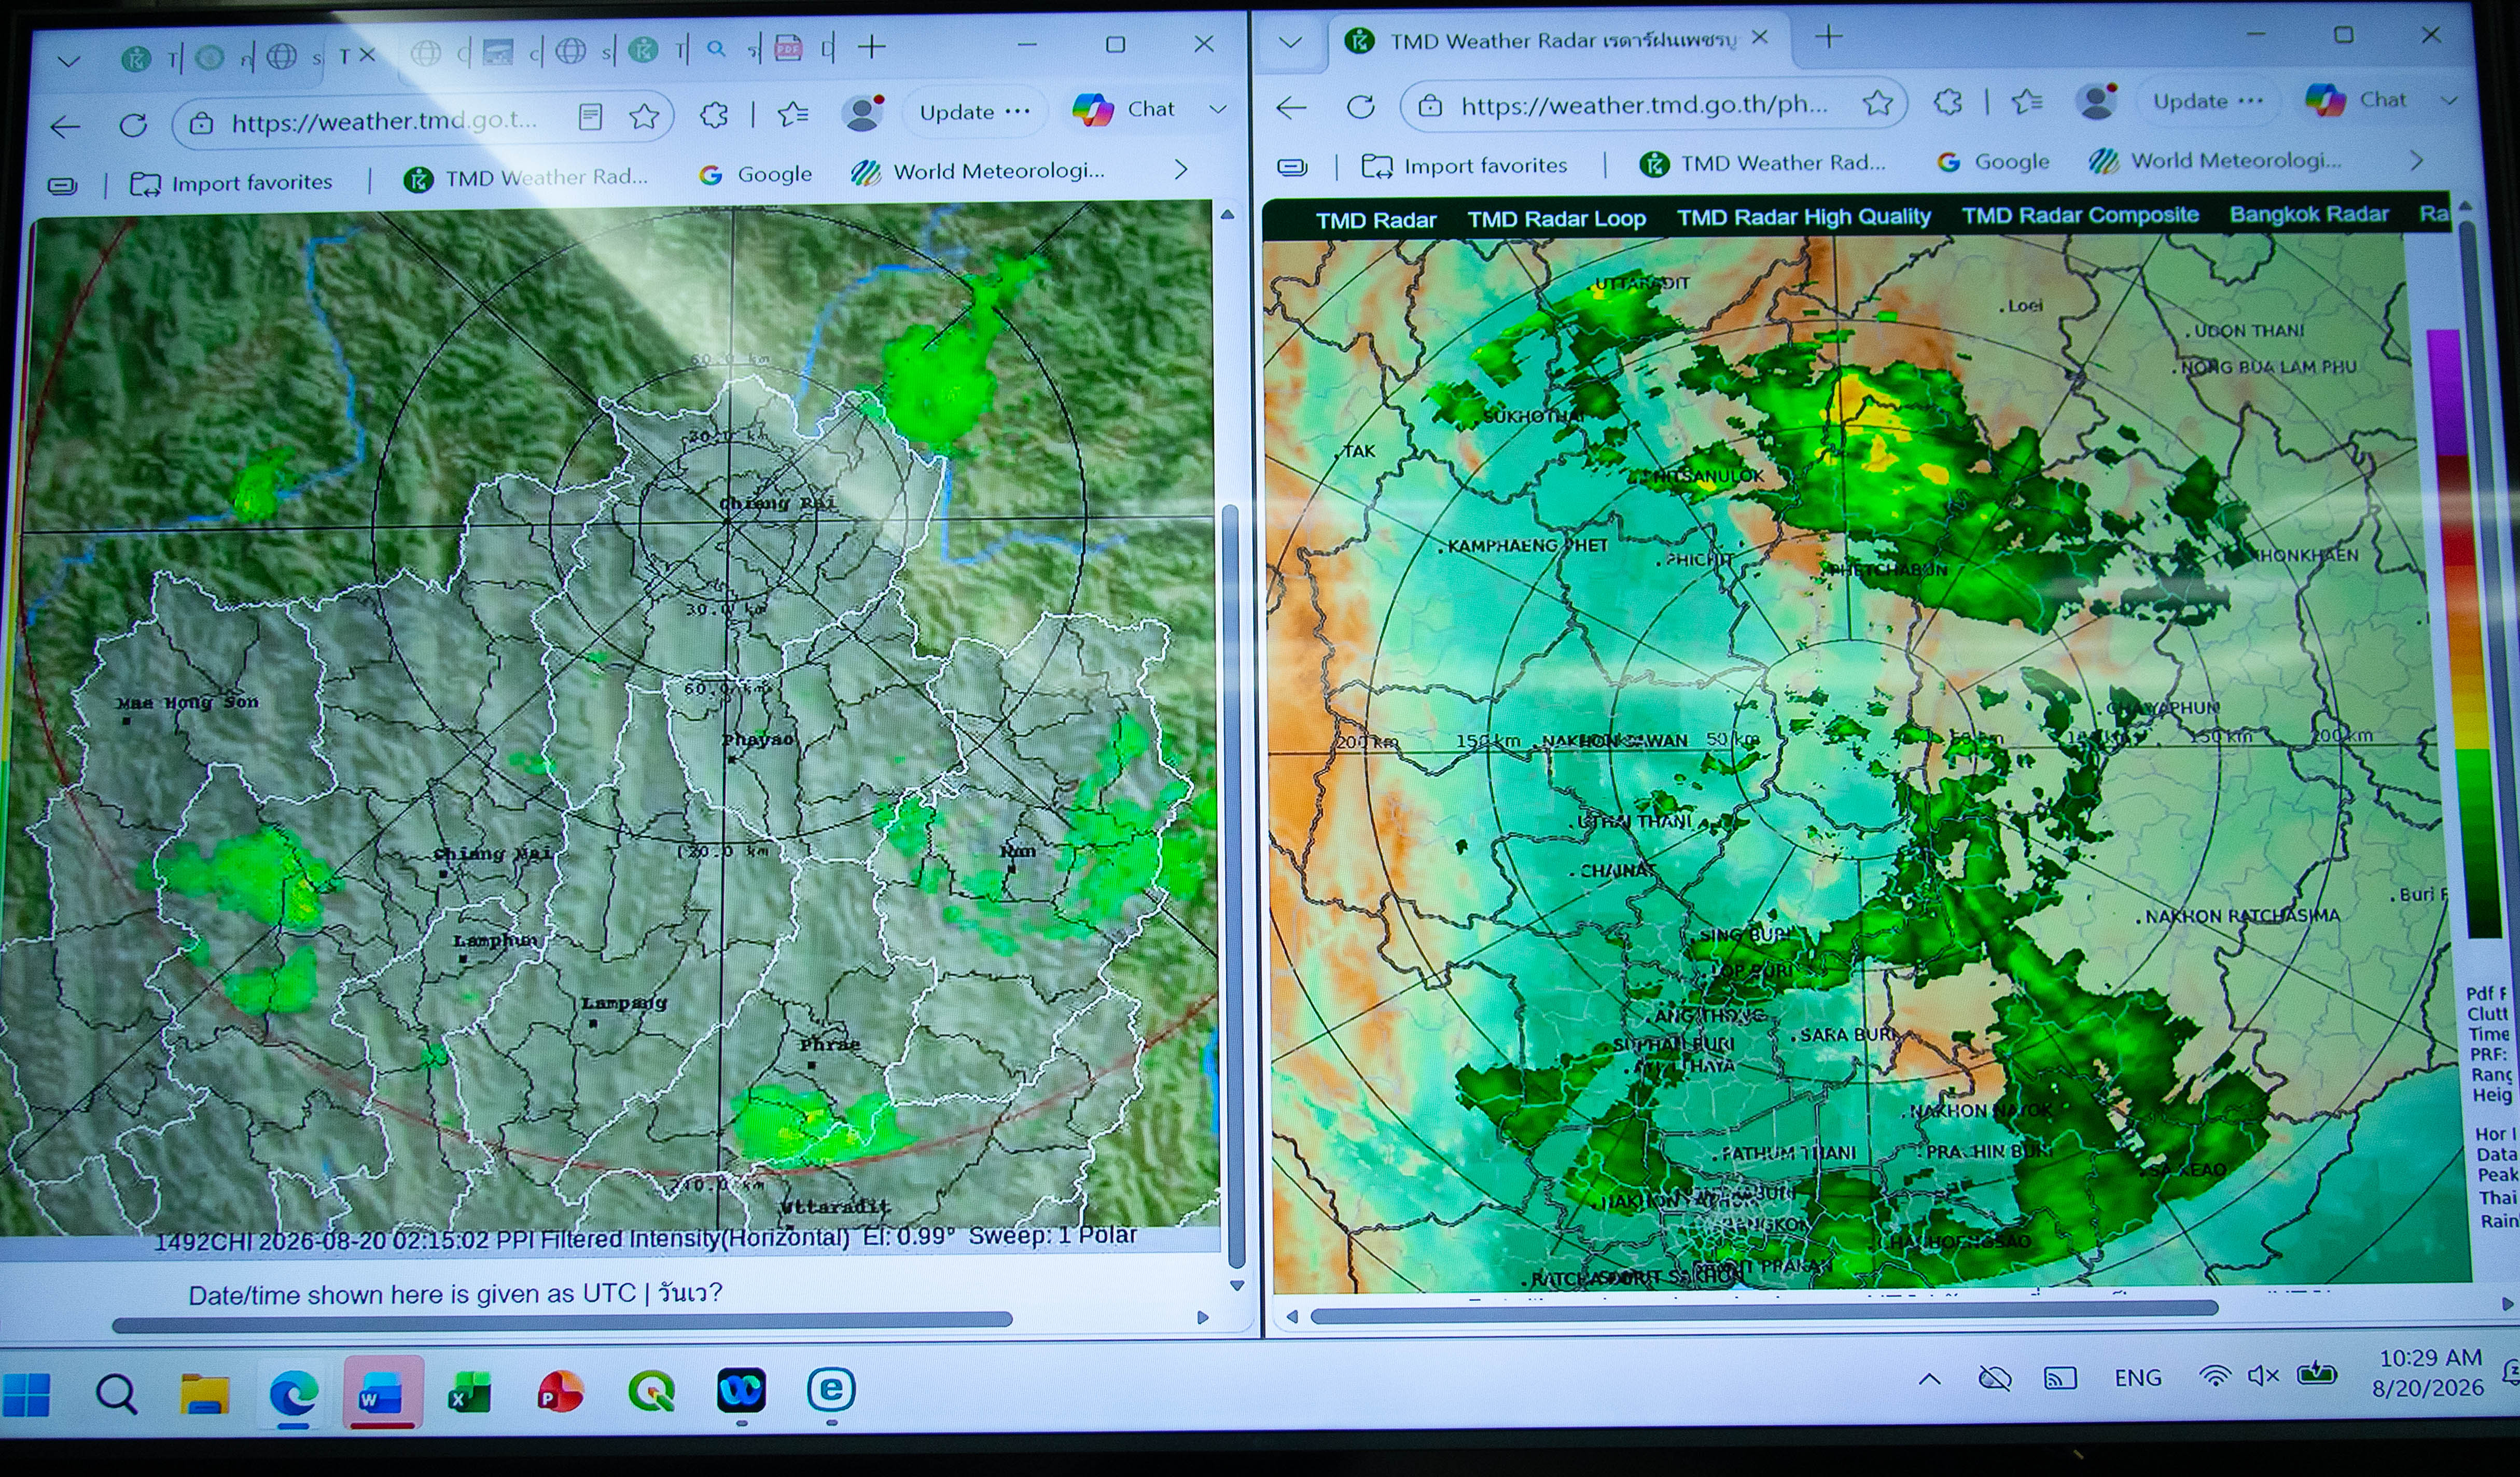Open the Bangkok Radar menu item
The height and width of the screenshot is (1477, 2520).
tap(2308, 214)
